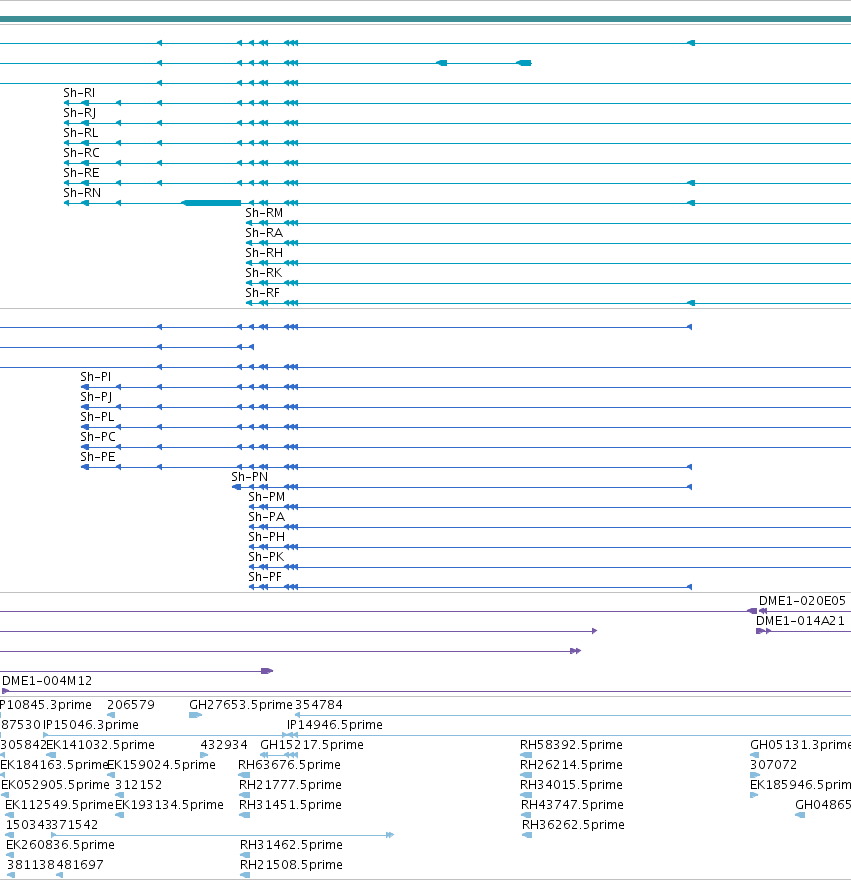Select the Sh-RE transcript label
This screenshot has width=851, height=880.
[81, 173]
